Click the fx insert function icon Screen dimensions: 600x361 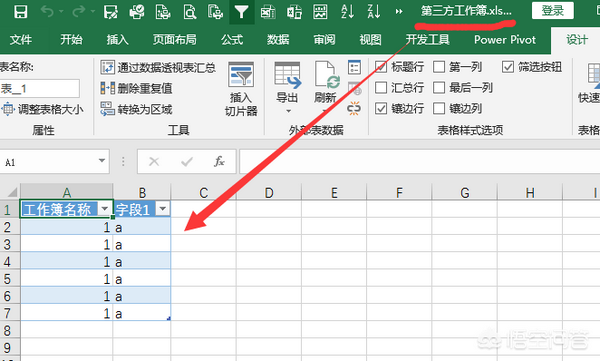click(x=219, y=162)
